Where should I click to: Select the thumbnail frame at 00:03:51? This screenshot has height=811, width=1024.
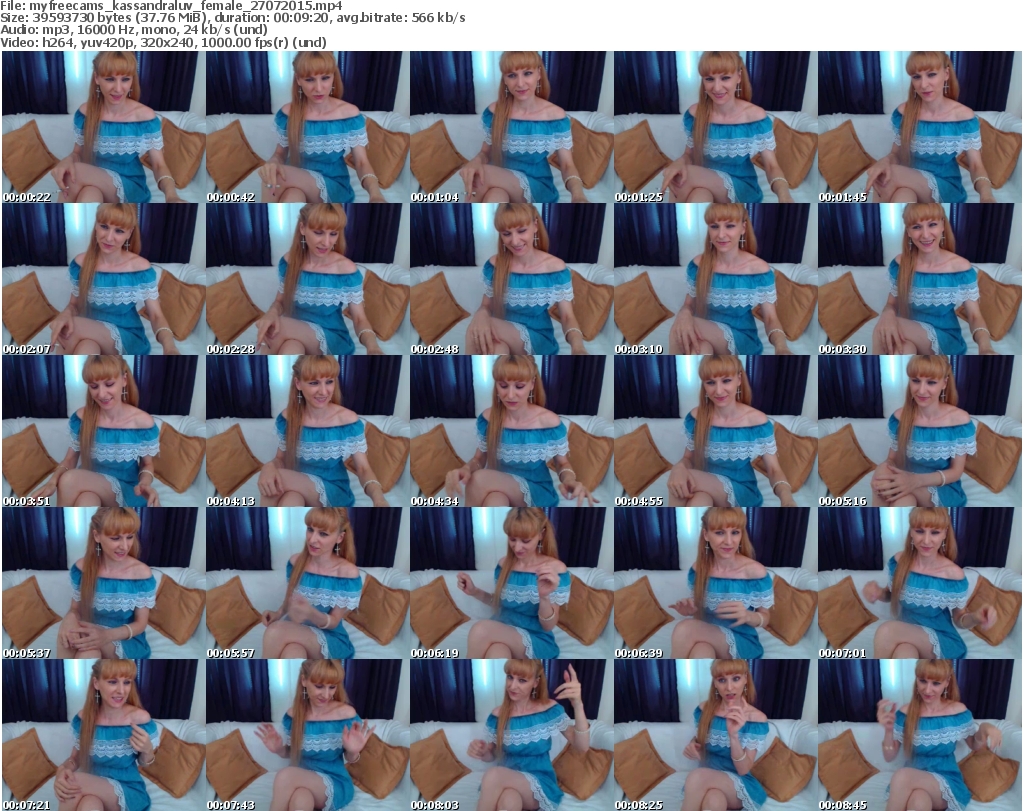point(103,431)
